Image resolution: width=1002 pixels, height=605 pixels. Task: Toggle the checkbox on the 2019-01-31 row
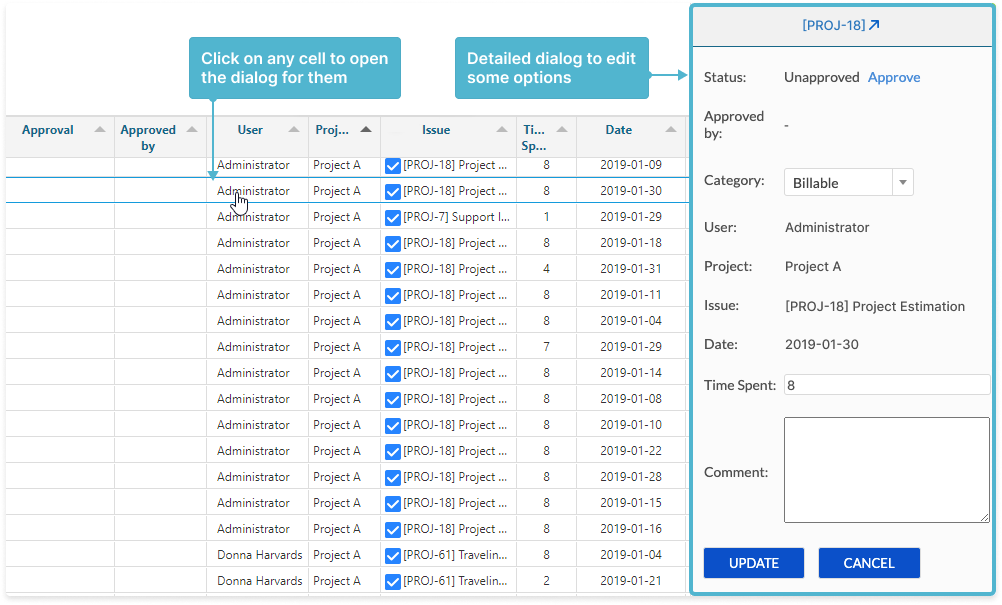[x=393, y=270]
